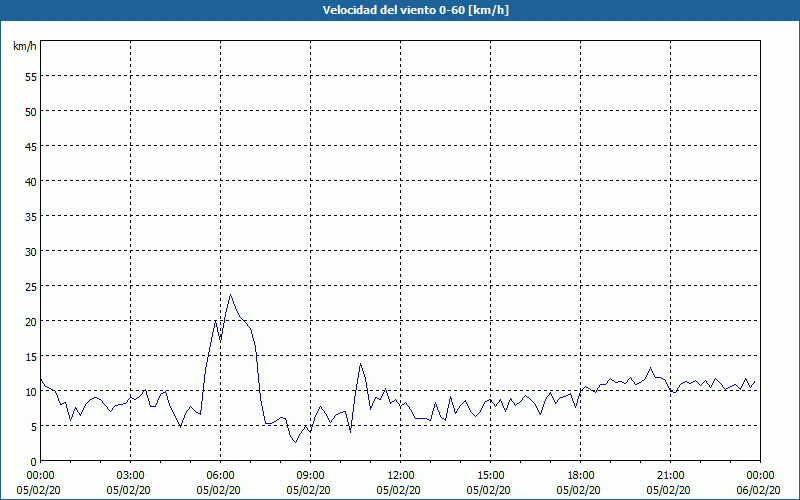The width and height of the screenshot is (800, 500).
Task: Click the lowest wind dip near 08:30
Action: [x=295, y=442]
